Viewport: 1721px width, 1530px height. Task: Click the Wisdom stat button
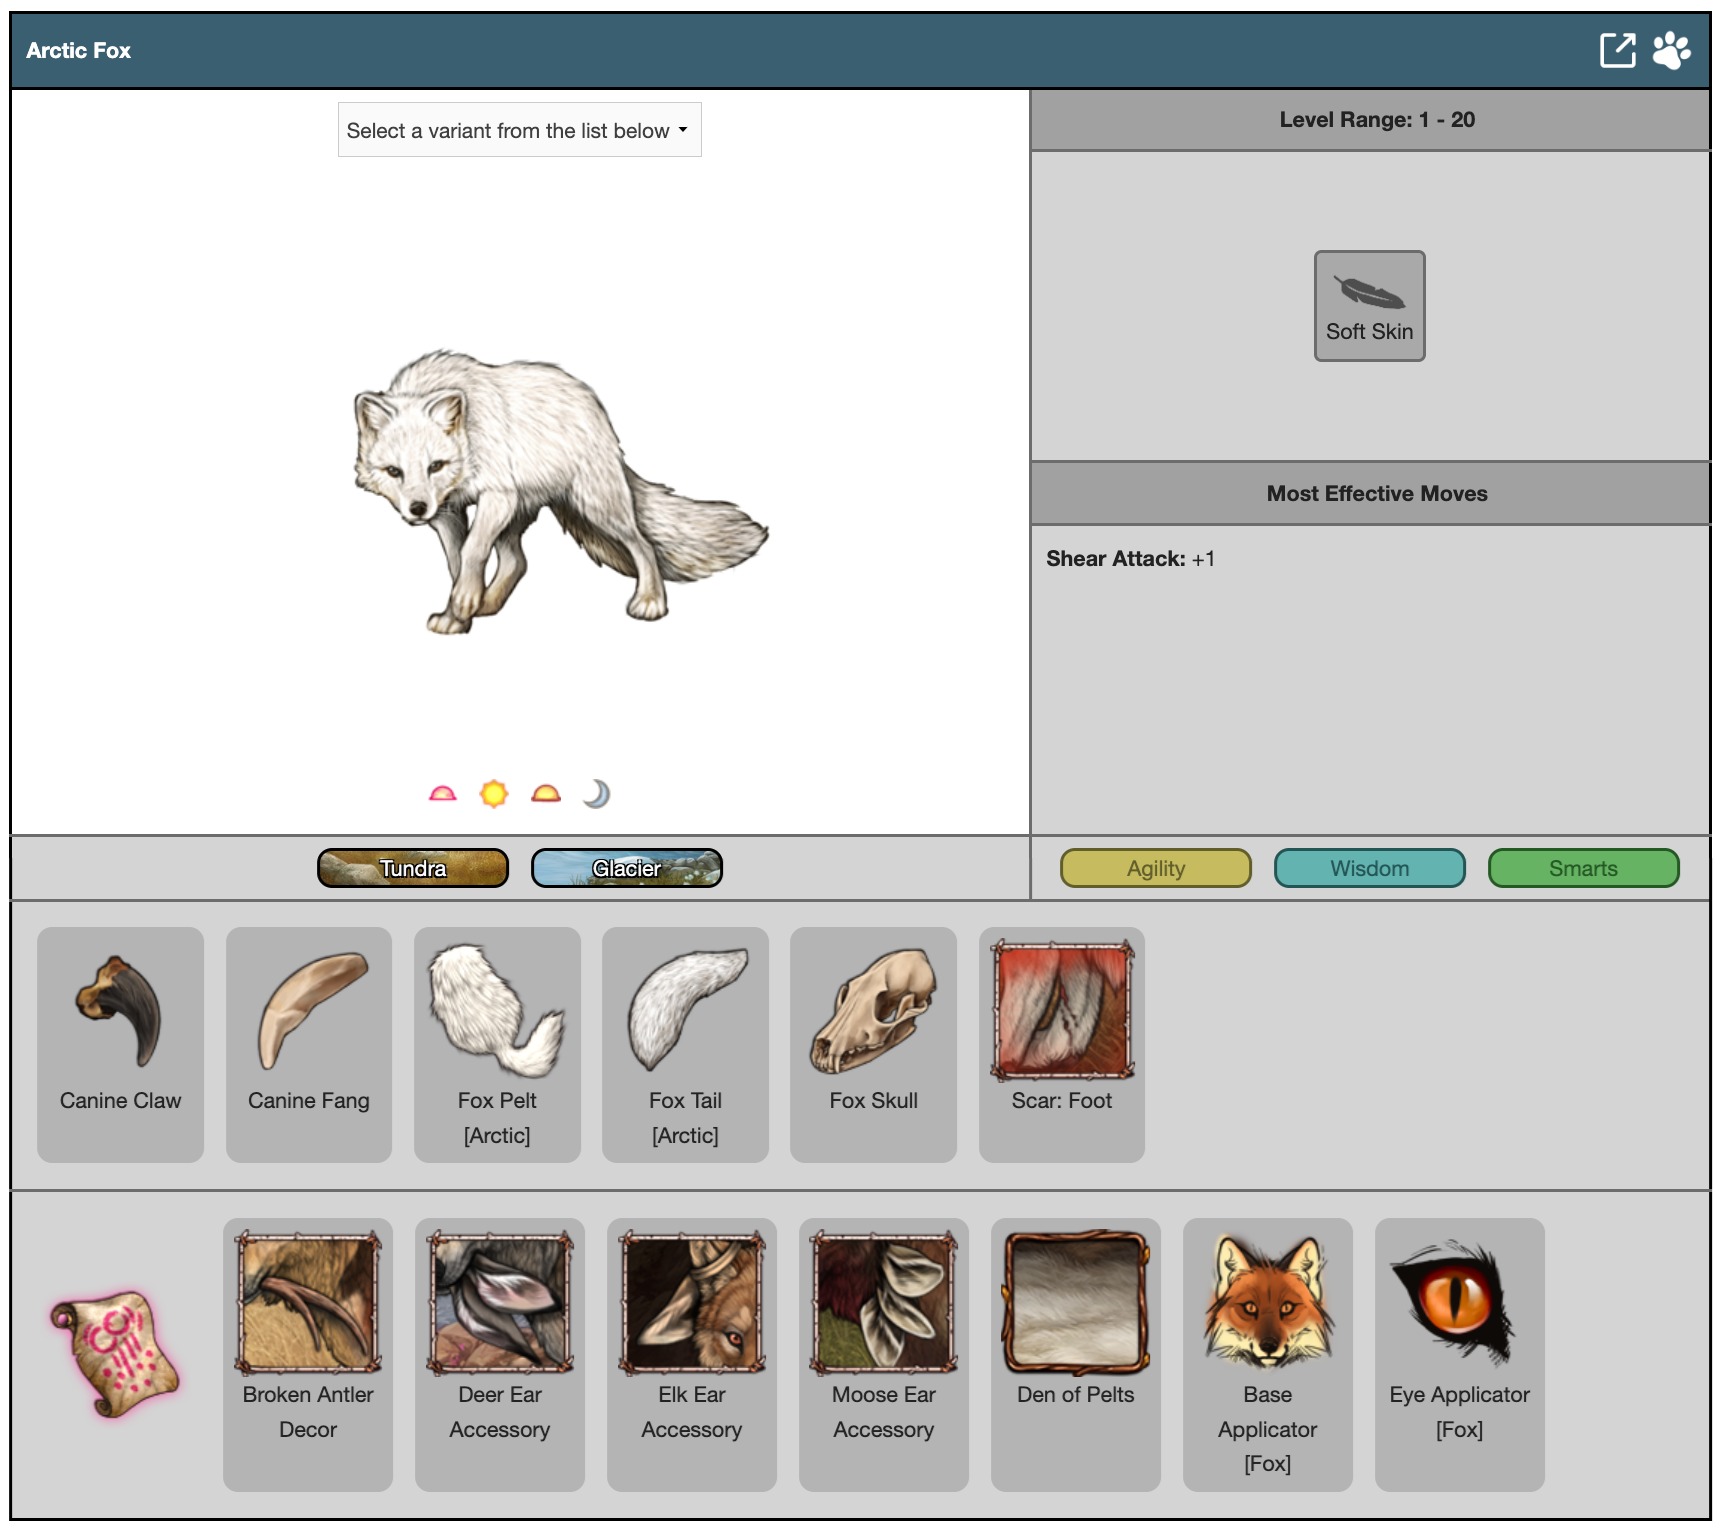[1369, 868]
